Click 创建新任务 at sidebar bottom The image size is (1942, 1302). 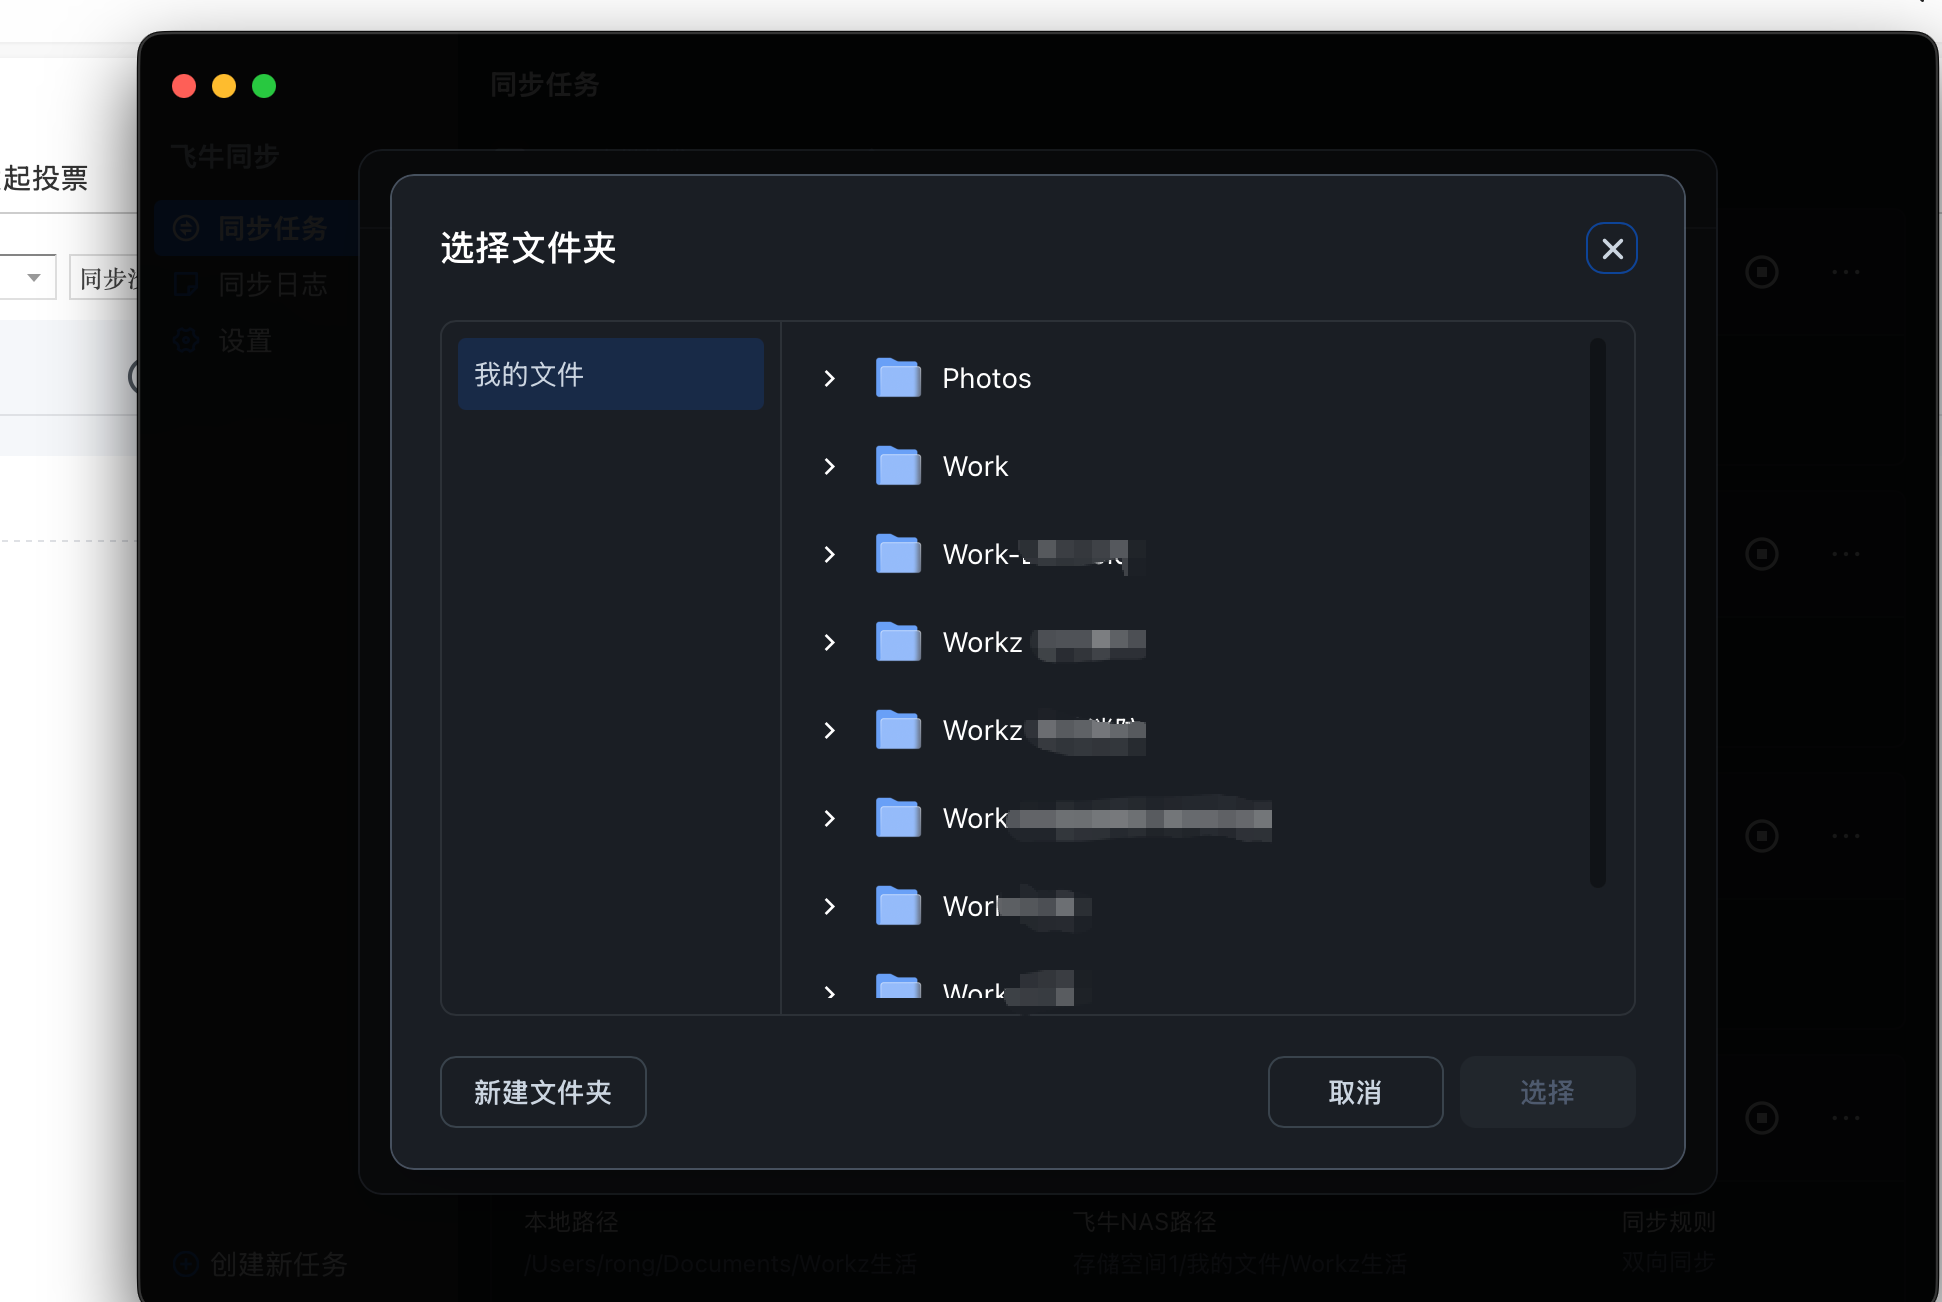click(278, 1264)
